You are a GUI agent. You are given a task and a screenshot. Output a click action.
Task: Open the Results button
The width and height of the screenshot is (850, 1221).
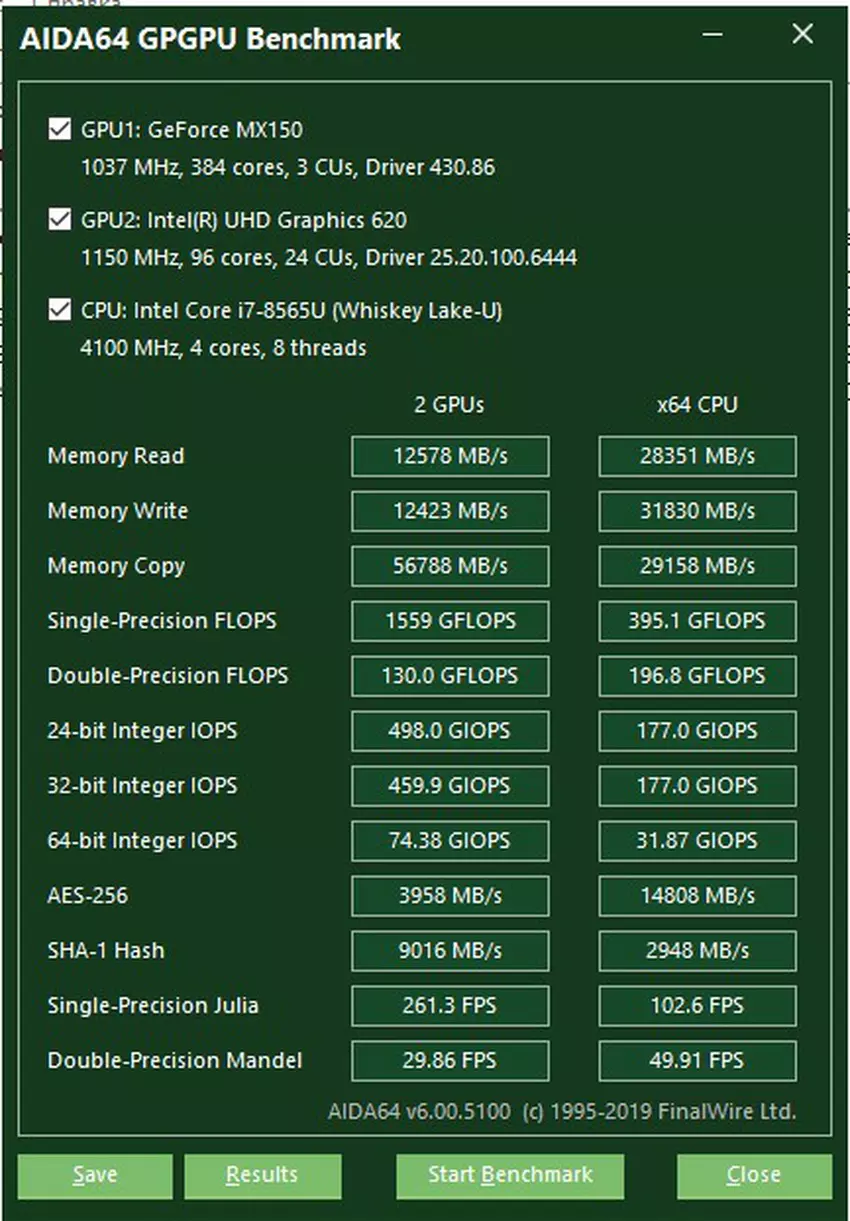pyautogui.click(x=262, y=1175)
